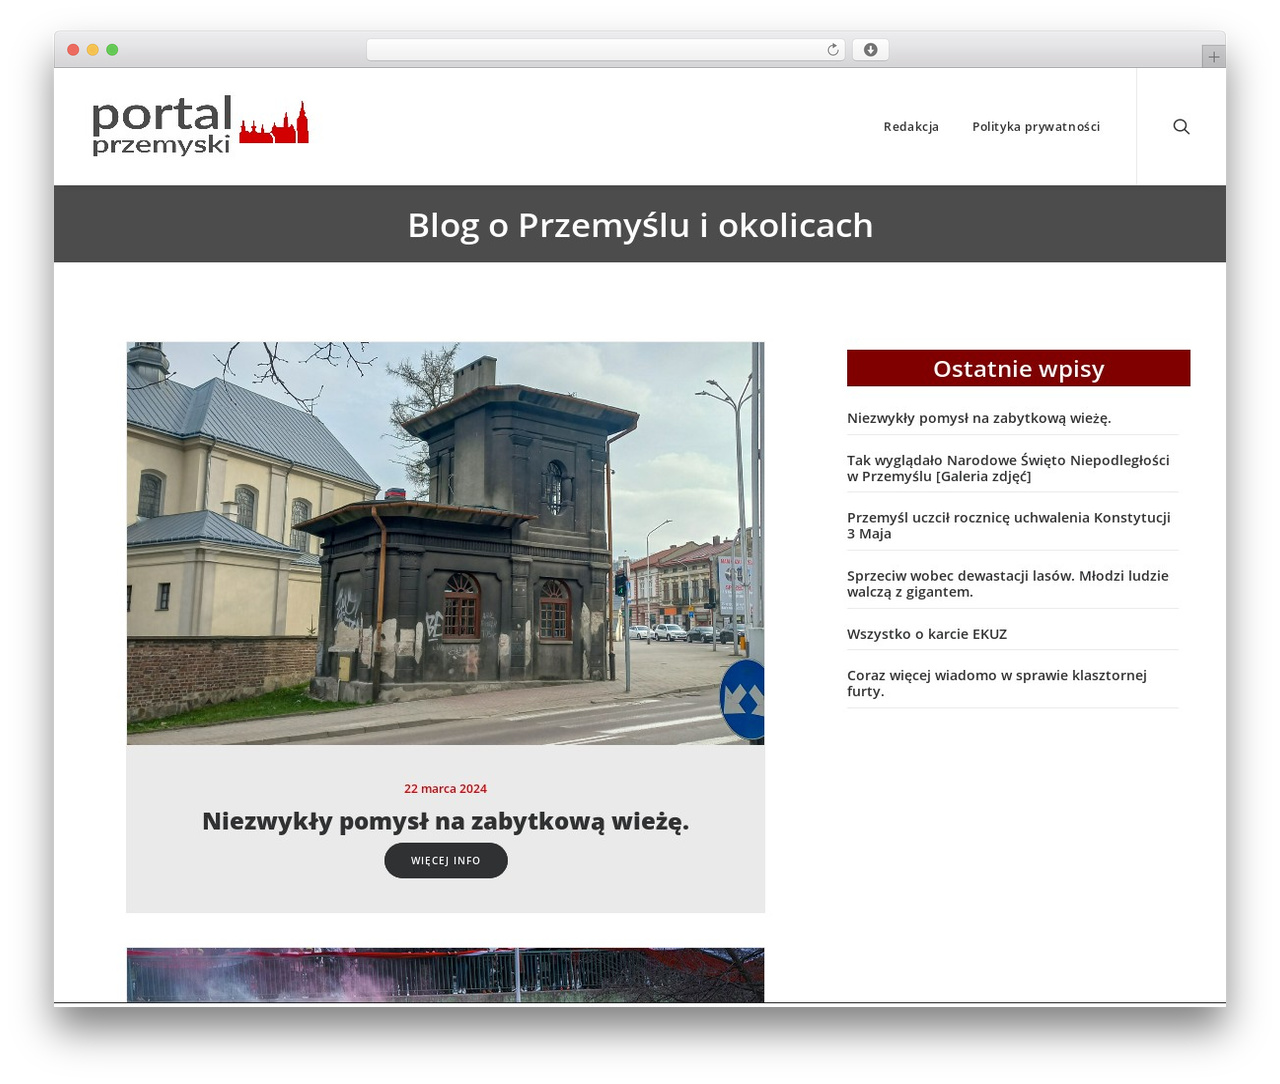This screenshot has height=1084, width=1280.
Task: Click the Blog o Przemyślu i okolicach heading
Action: (x=640, y=225)
